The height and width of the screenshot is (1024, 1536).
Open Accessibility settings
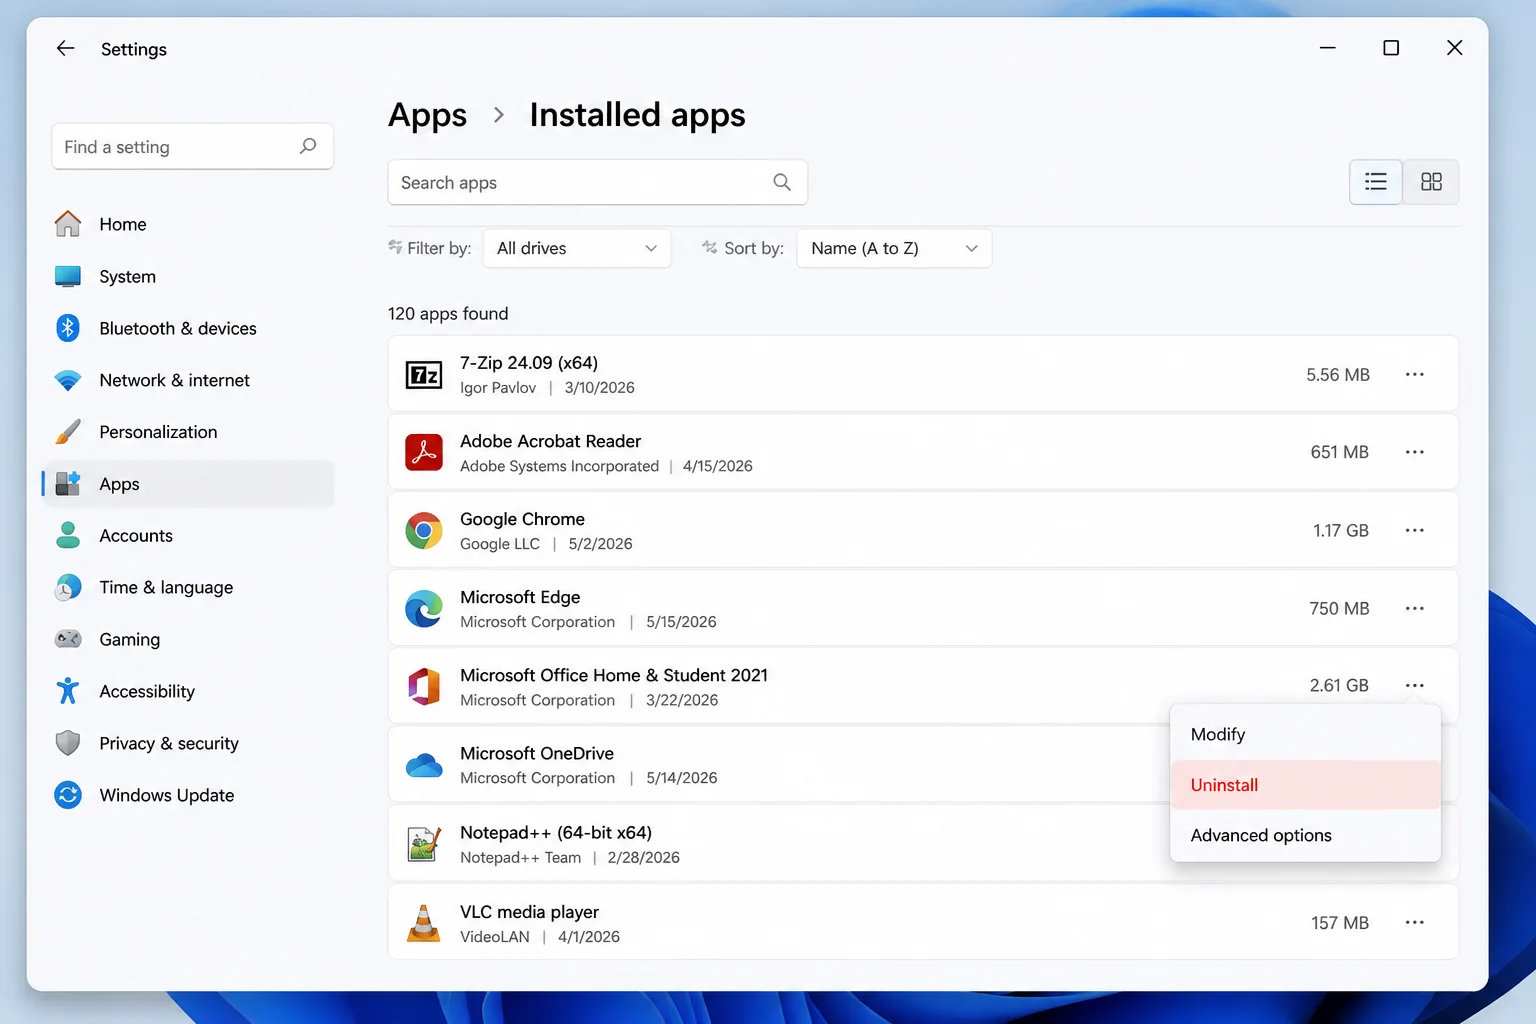(188, 692)
